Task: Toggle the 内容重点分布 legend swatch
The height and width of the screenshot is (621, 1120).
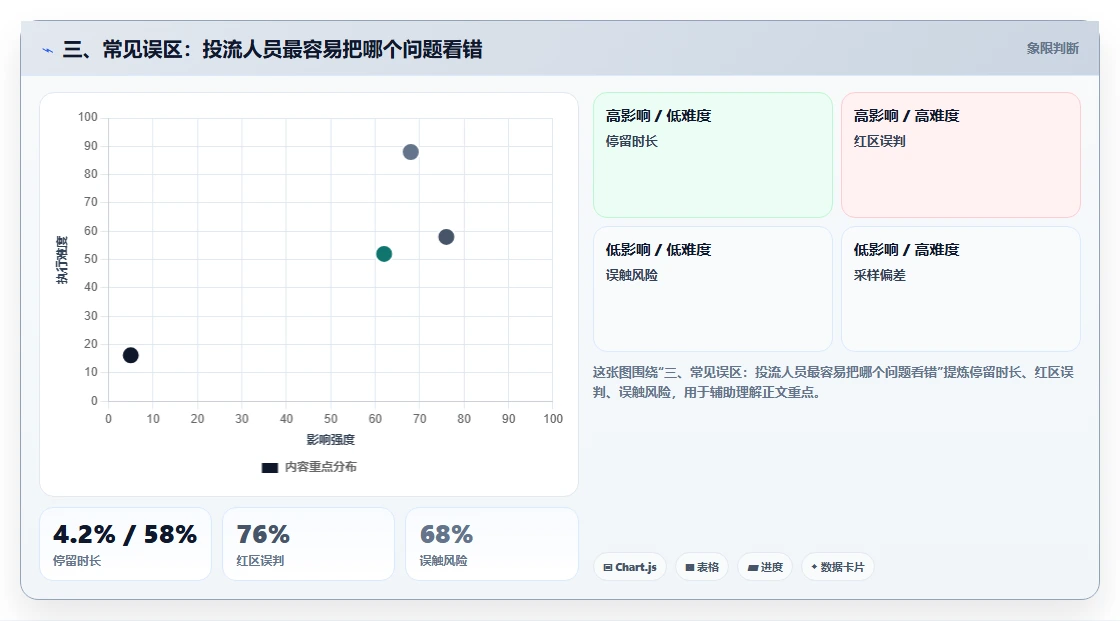Action: (x=269, y=467)
